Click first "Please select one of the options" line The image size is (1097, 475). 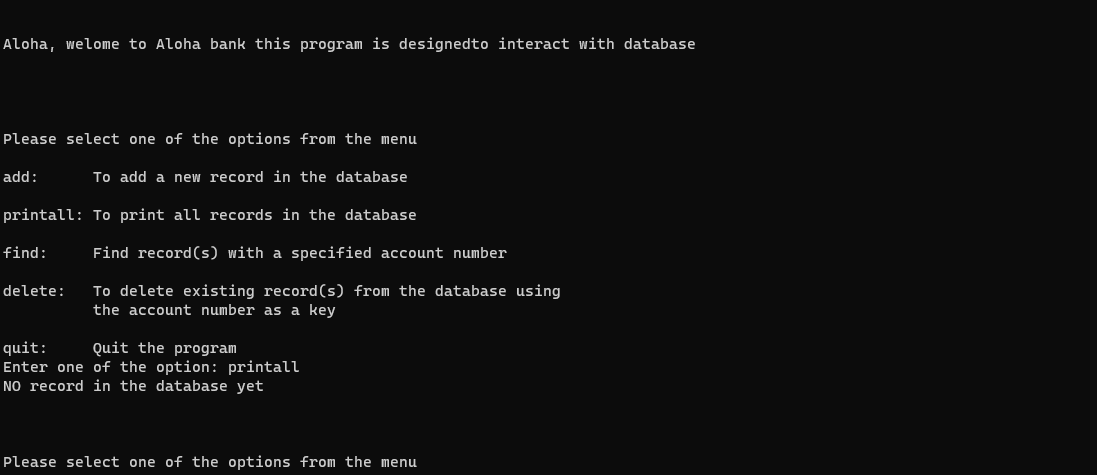[210, 140]
